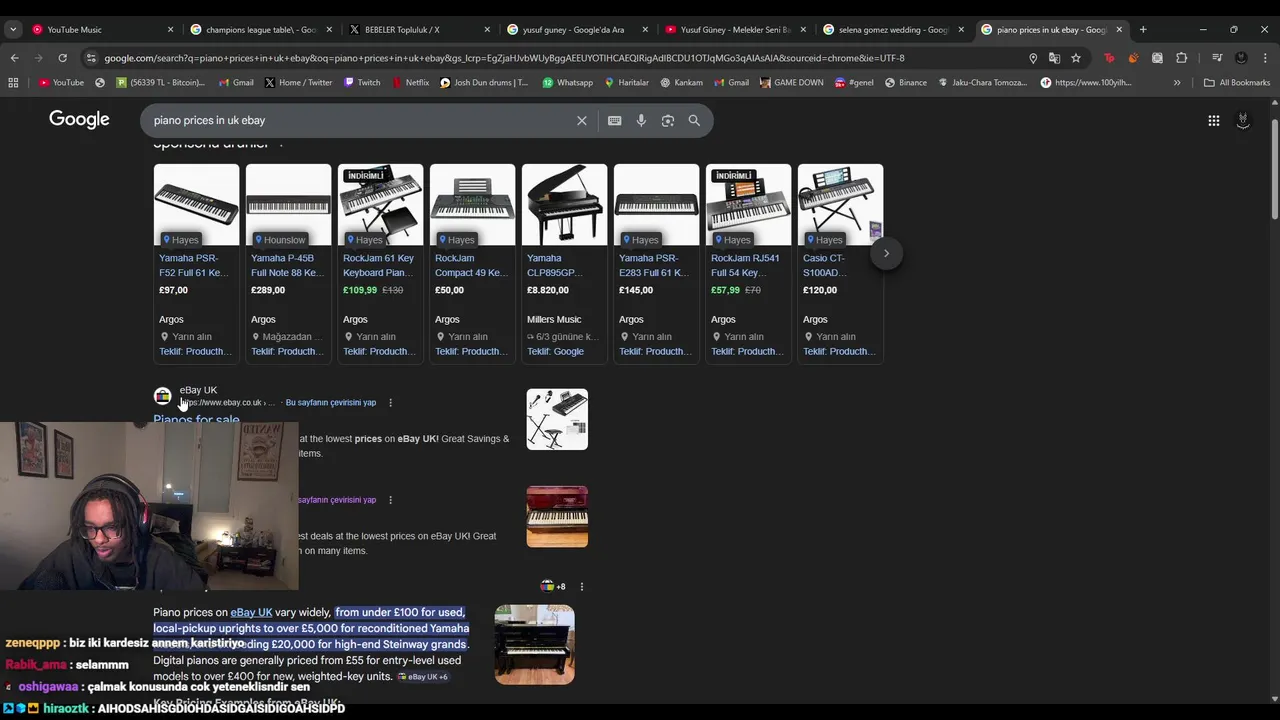Open red piano thumbnail of second result

(x=557, y=516)
